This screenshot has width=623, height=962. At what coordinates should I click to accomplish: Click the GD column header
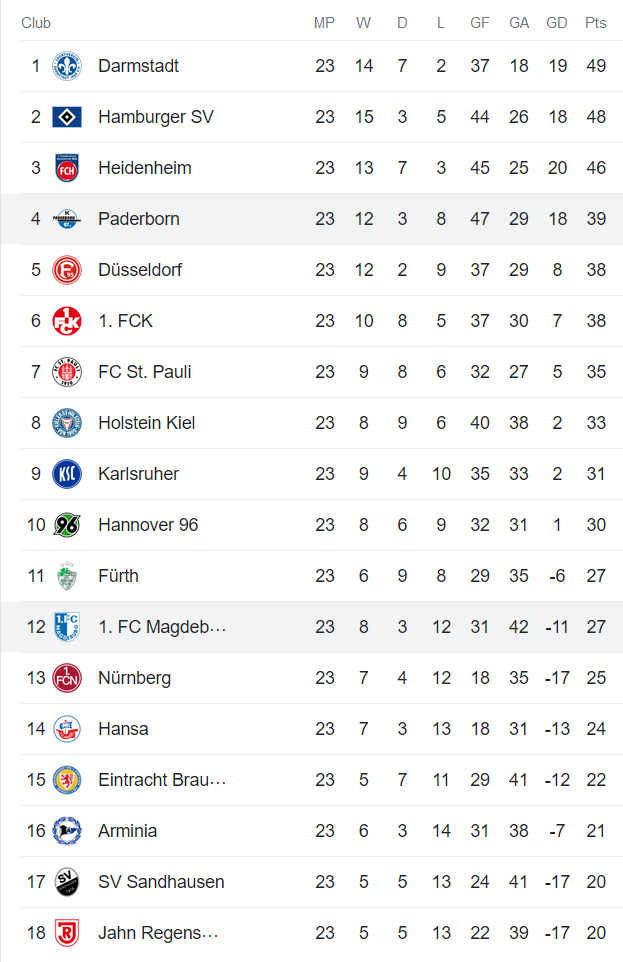[557, 23]
